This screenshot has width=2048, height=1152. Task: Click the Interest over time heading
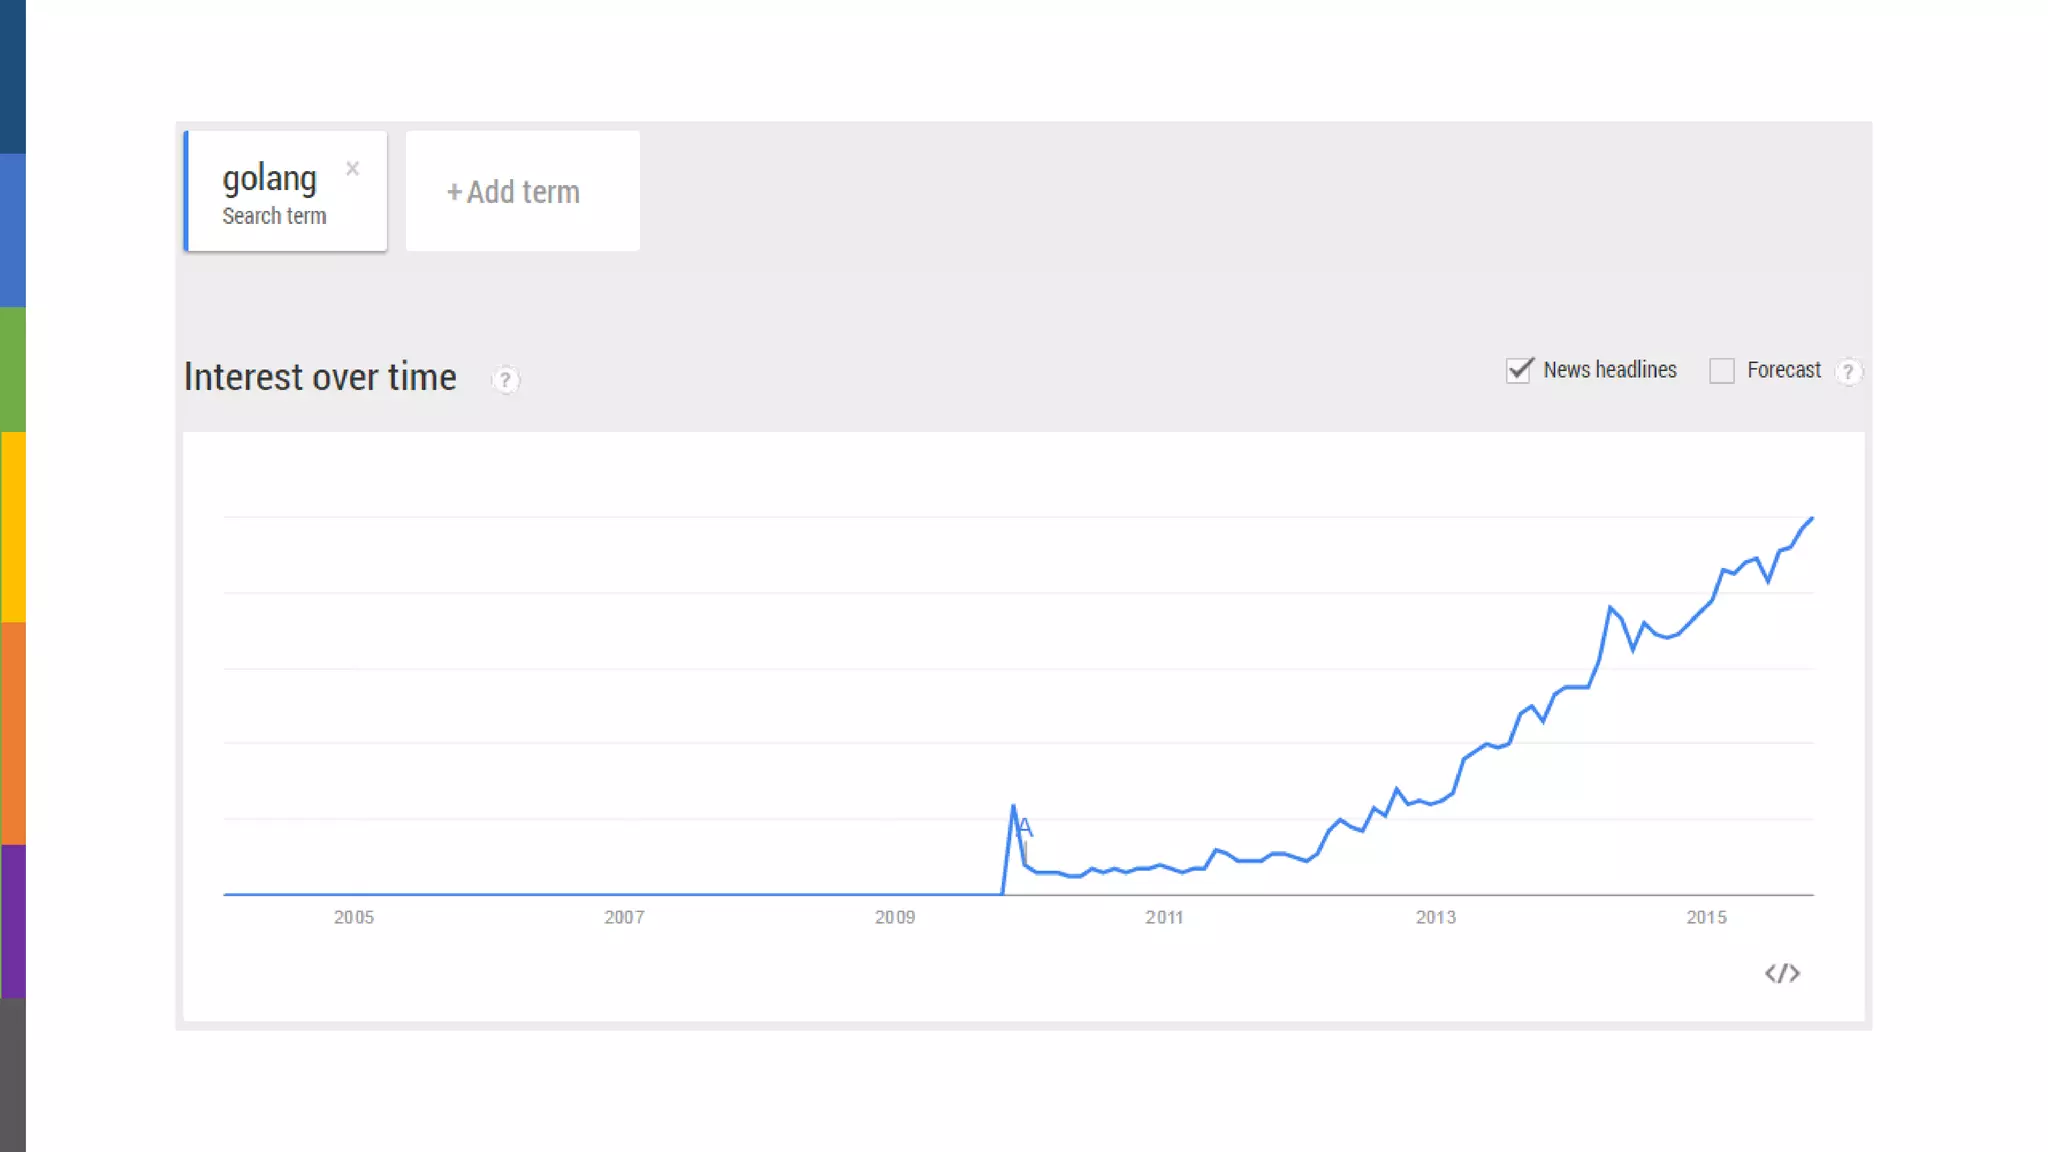click(x=320, y=378)
